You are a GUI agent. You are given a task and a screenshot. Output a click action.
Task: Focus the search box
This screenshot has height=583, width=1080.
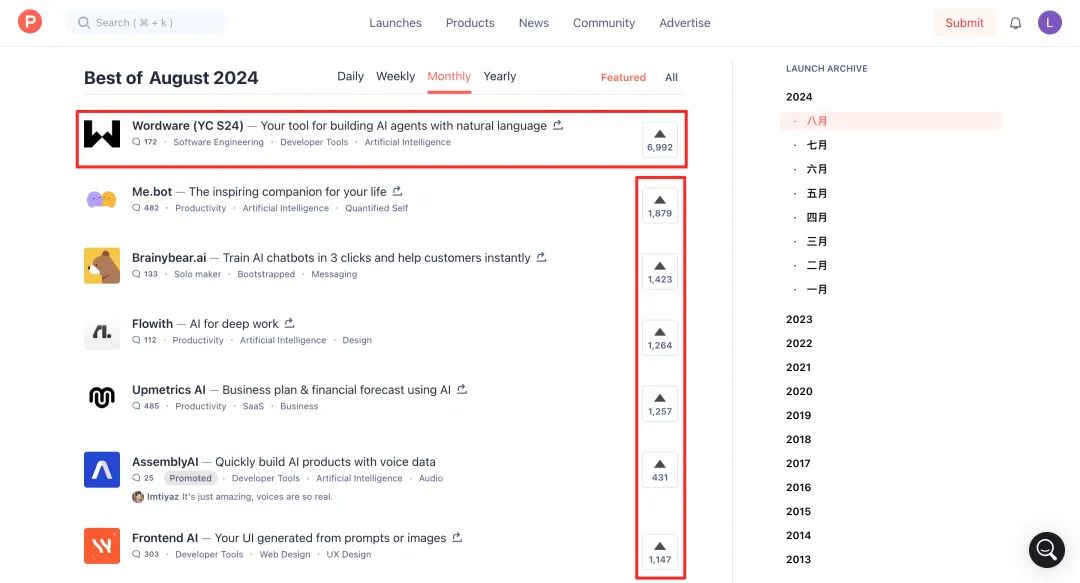click(x=147, y=23)
